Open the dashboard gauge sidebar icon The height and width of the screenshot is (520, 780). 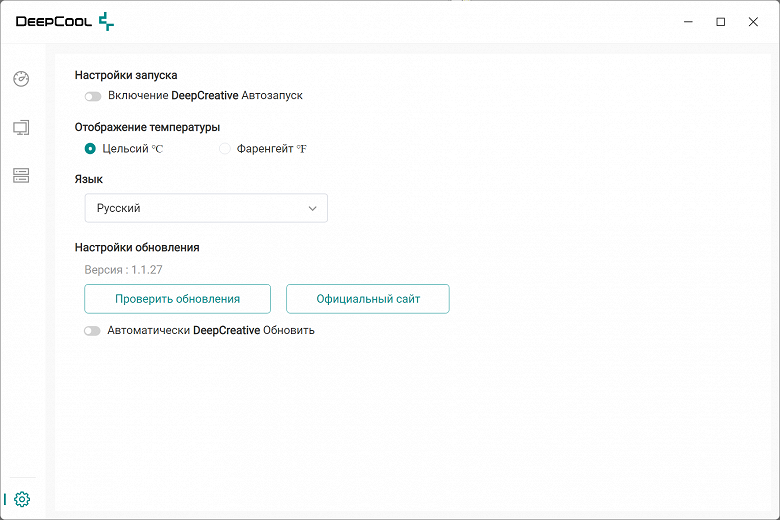[x=21, y=79]
